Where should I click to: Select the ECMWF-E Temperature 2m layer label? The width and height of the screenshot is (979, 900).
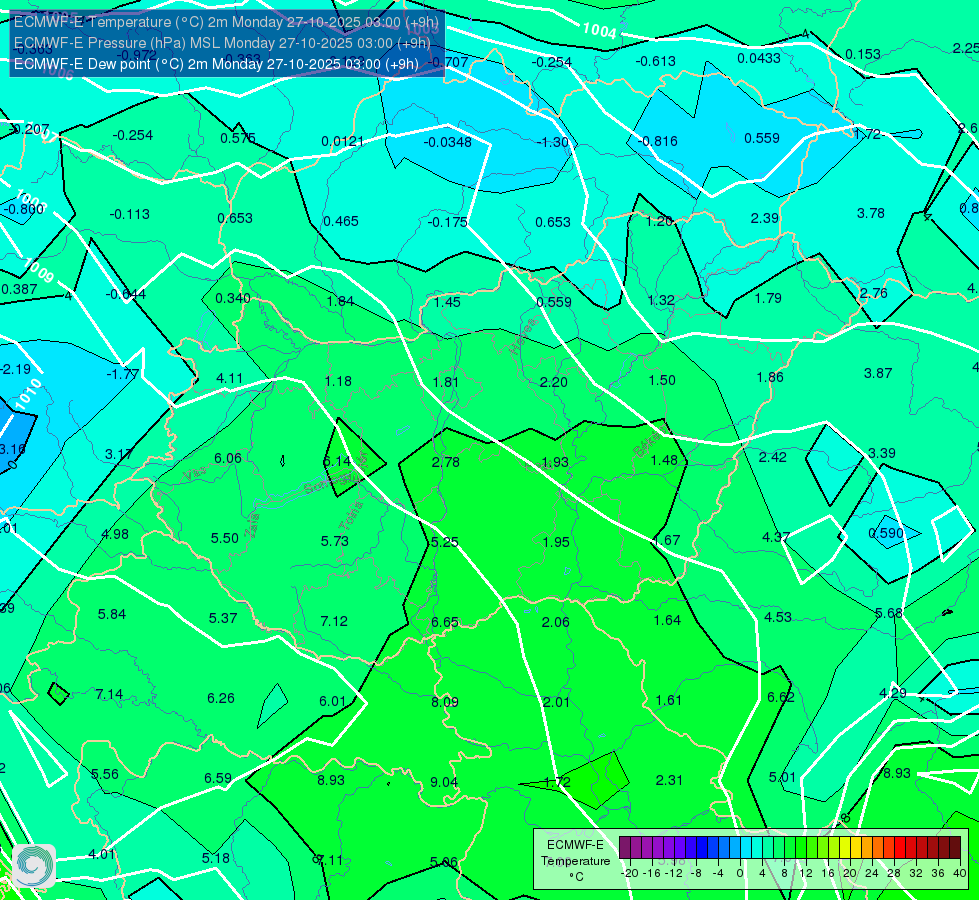click(226, 22)
